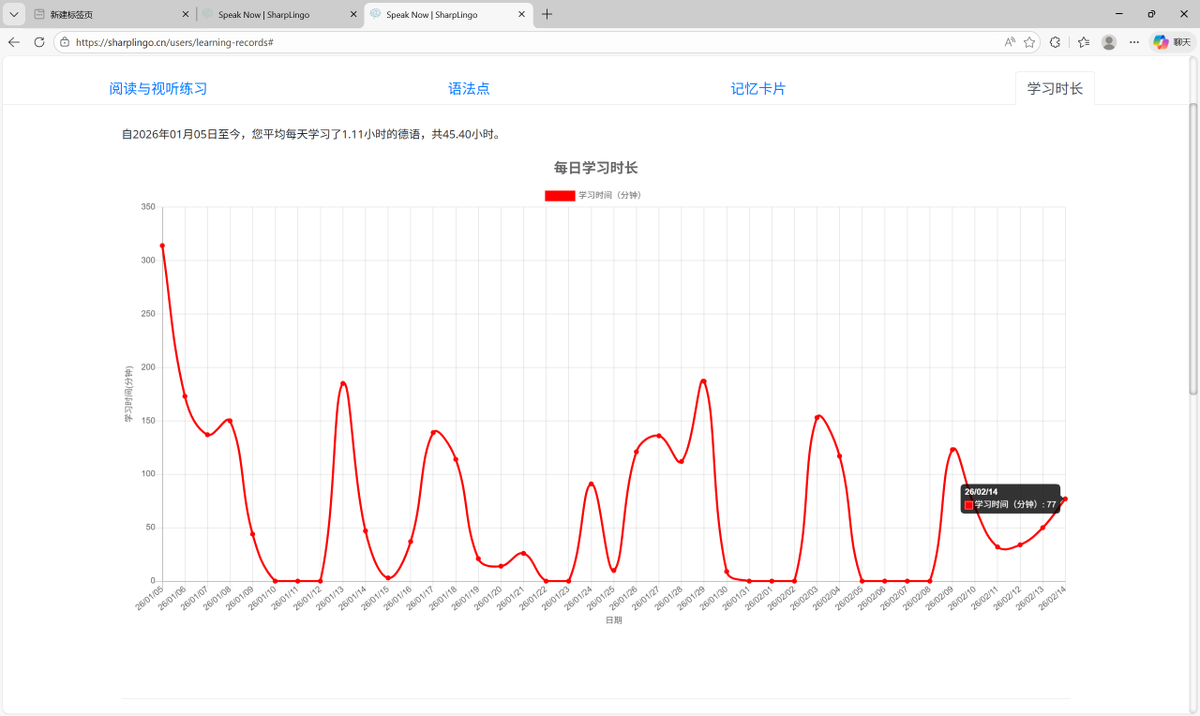Click the 200 y-axis value
Viewport: 1200px width, 716px height.
(148, 367)
